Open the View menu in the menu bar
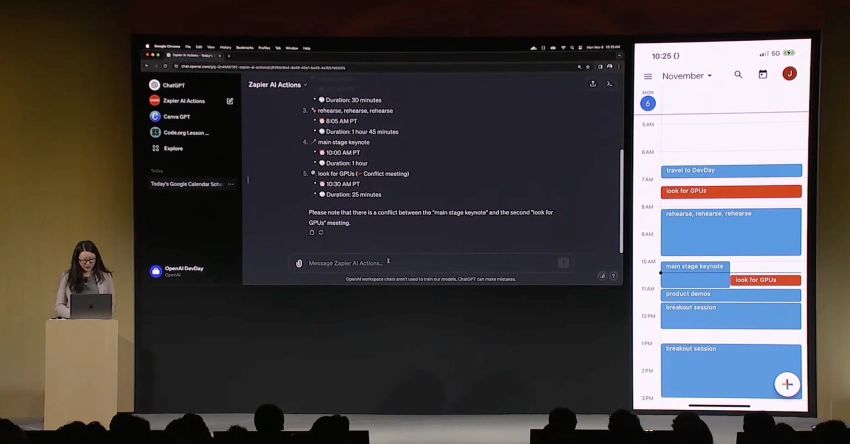This screenshot has width=850, height=444. pyautogui.click(x=211, y=48)
